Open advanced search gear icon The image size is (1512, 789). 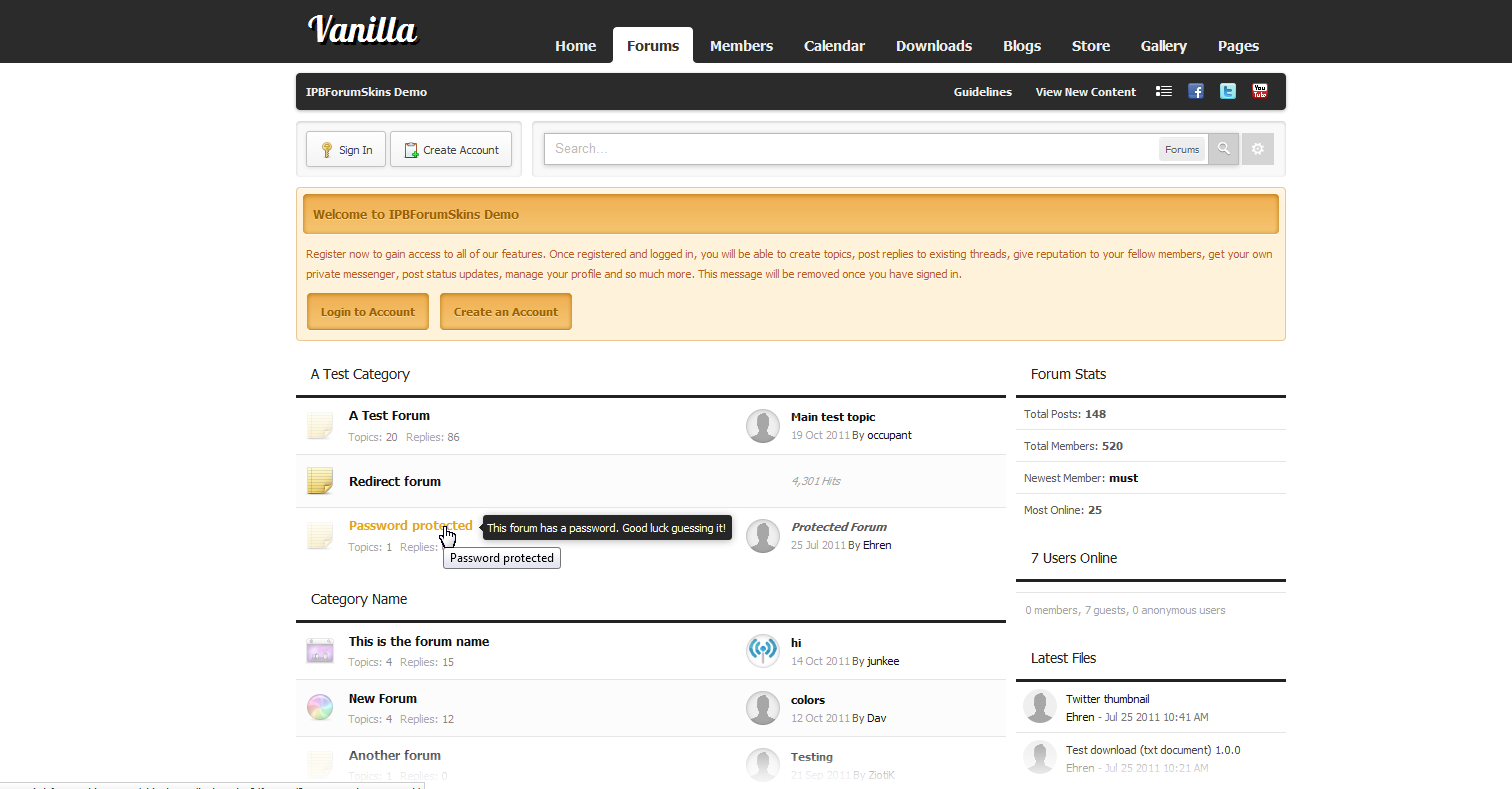[x=1258, y=149]
